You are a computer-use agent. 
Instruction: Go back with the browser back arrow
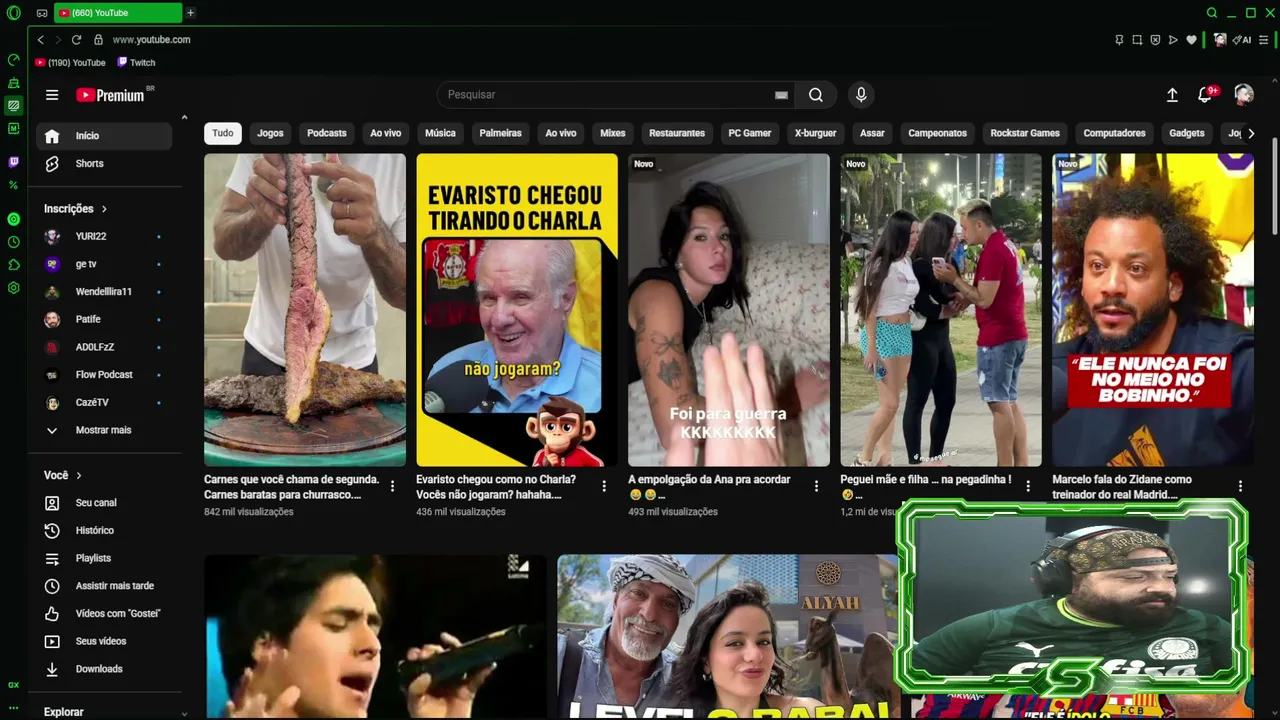coord(40,40)
